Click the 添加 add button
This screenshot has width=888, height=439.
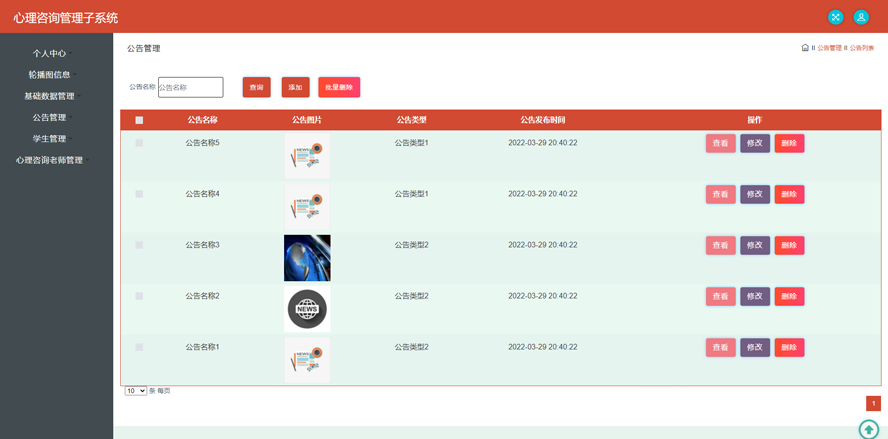coord(295,87)
